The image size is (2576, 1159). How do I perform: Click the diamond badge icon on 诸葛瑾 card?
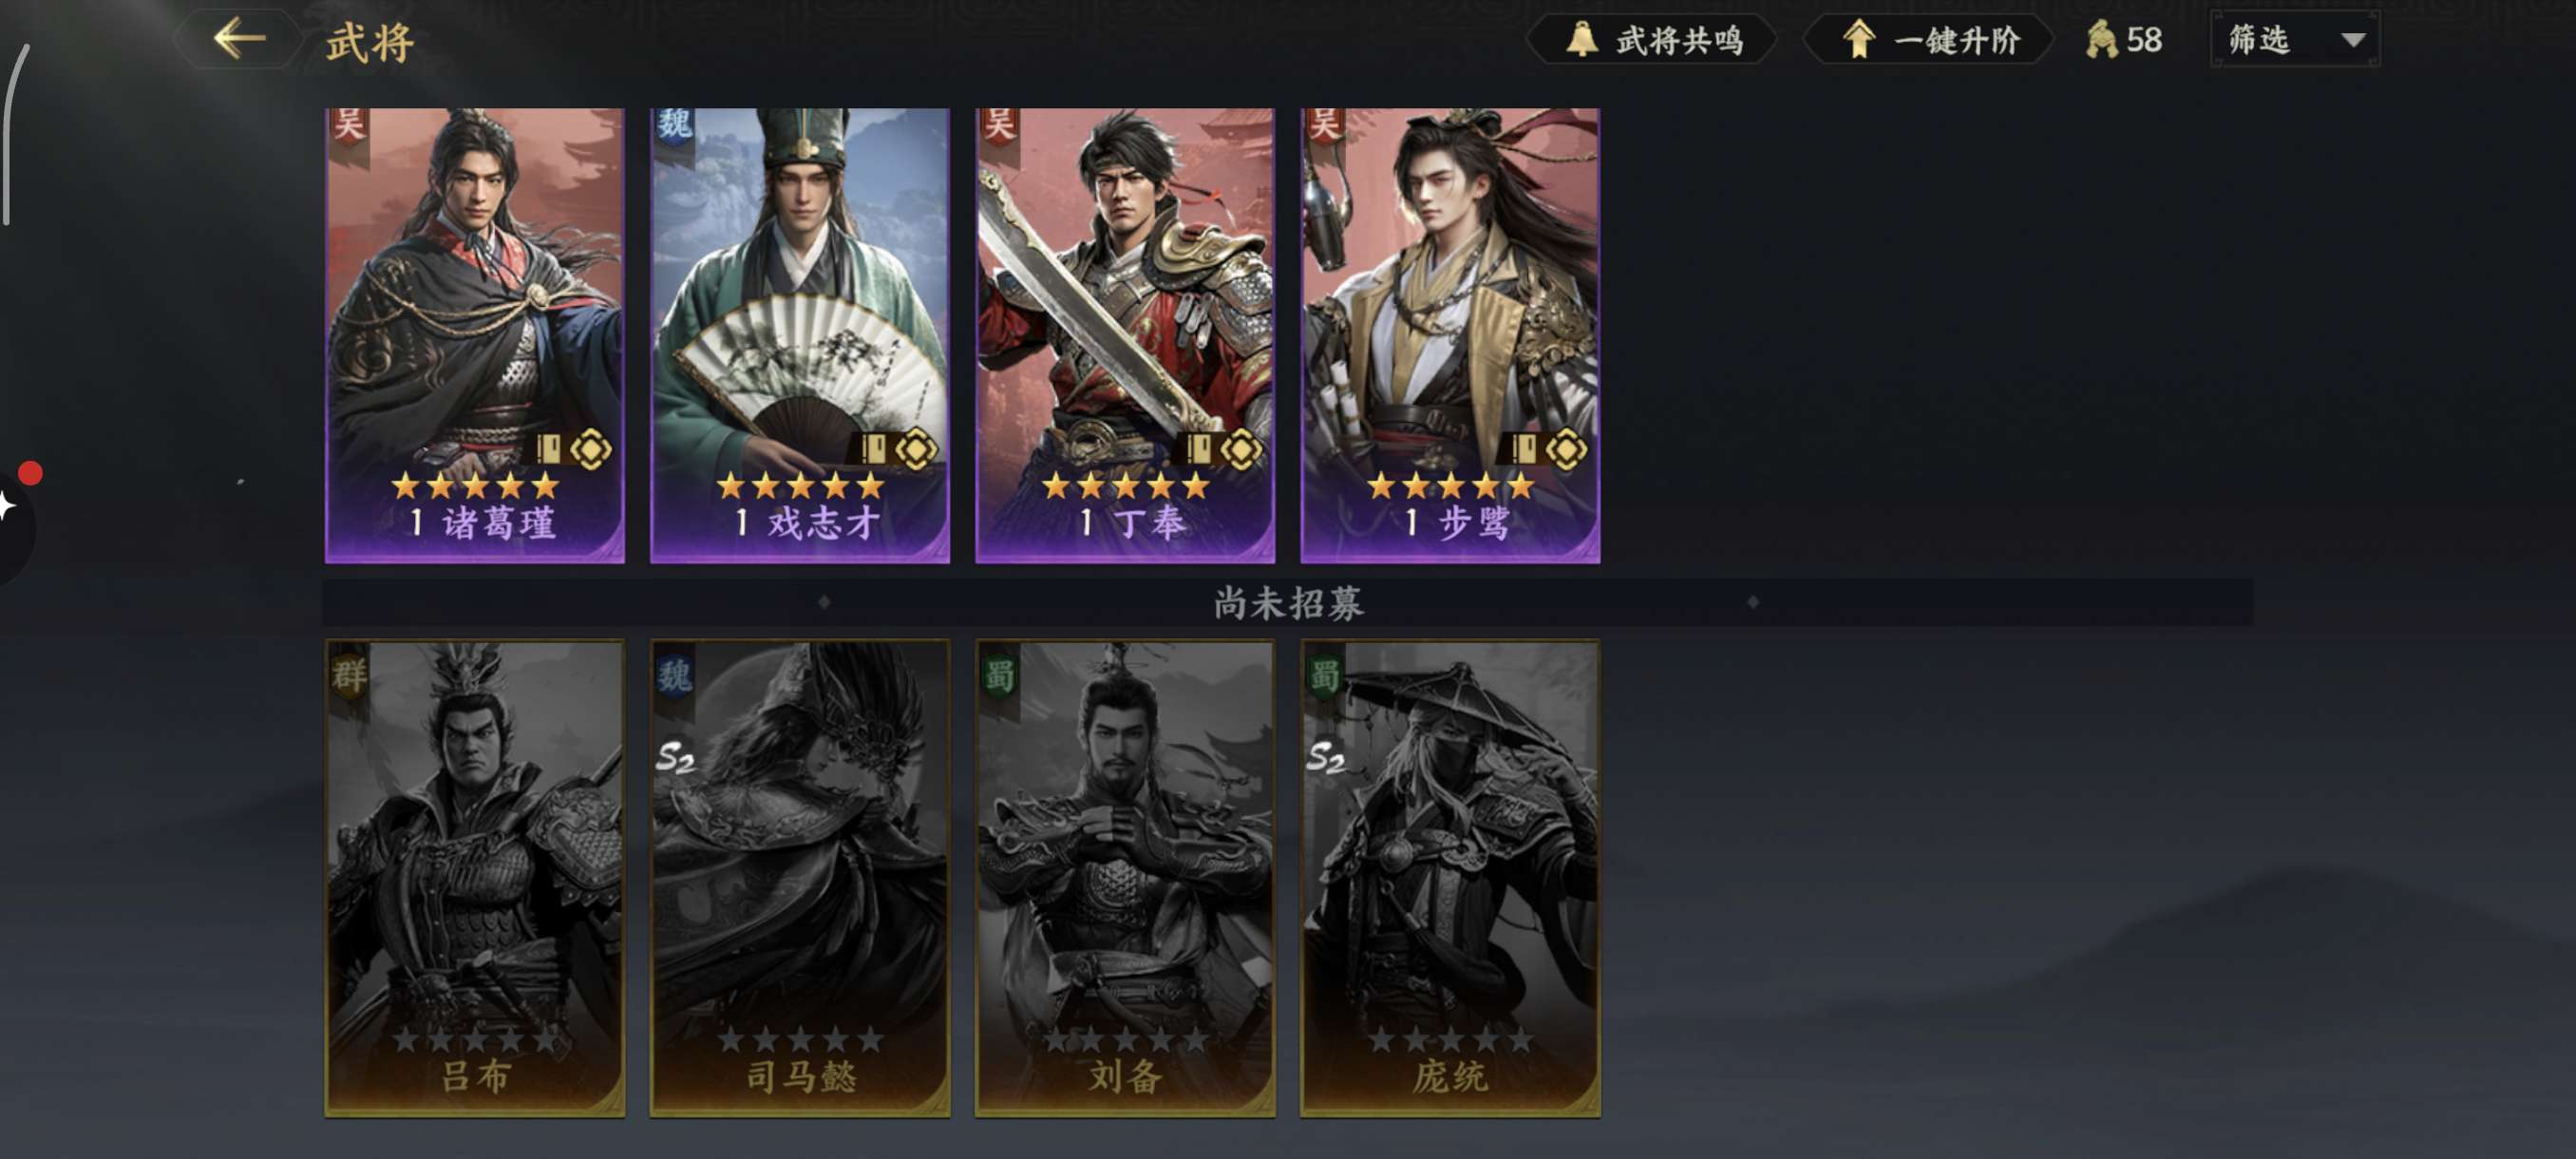(591, 450)
